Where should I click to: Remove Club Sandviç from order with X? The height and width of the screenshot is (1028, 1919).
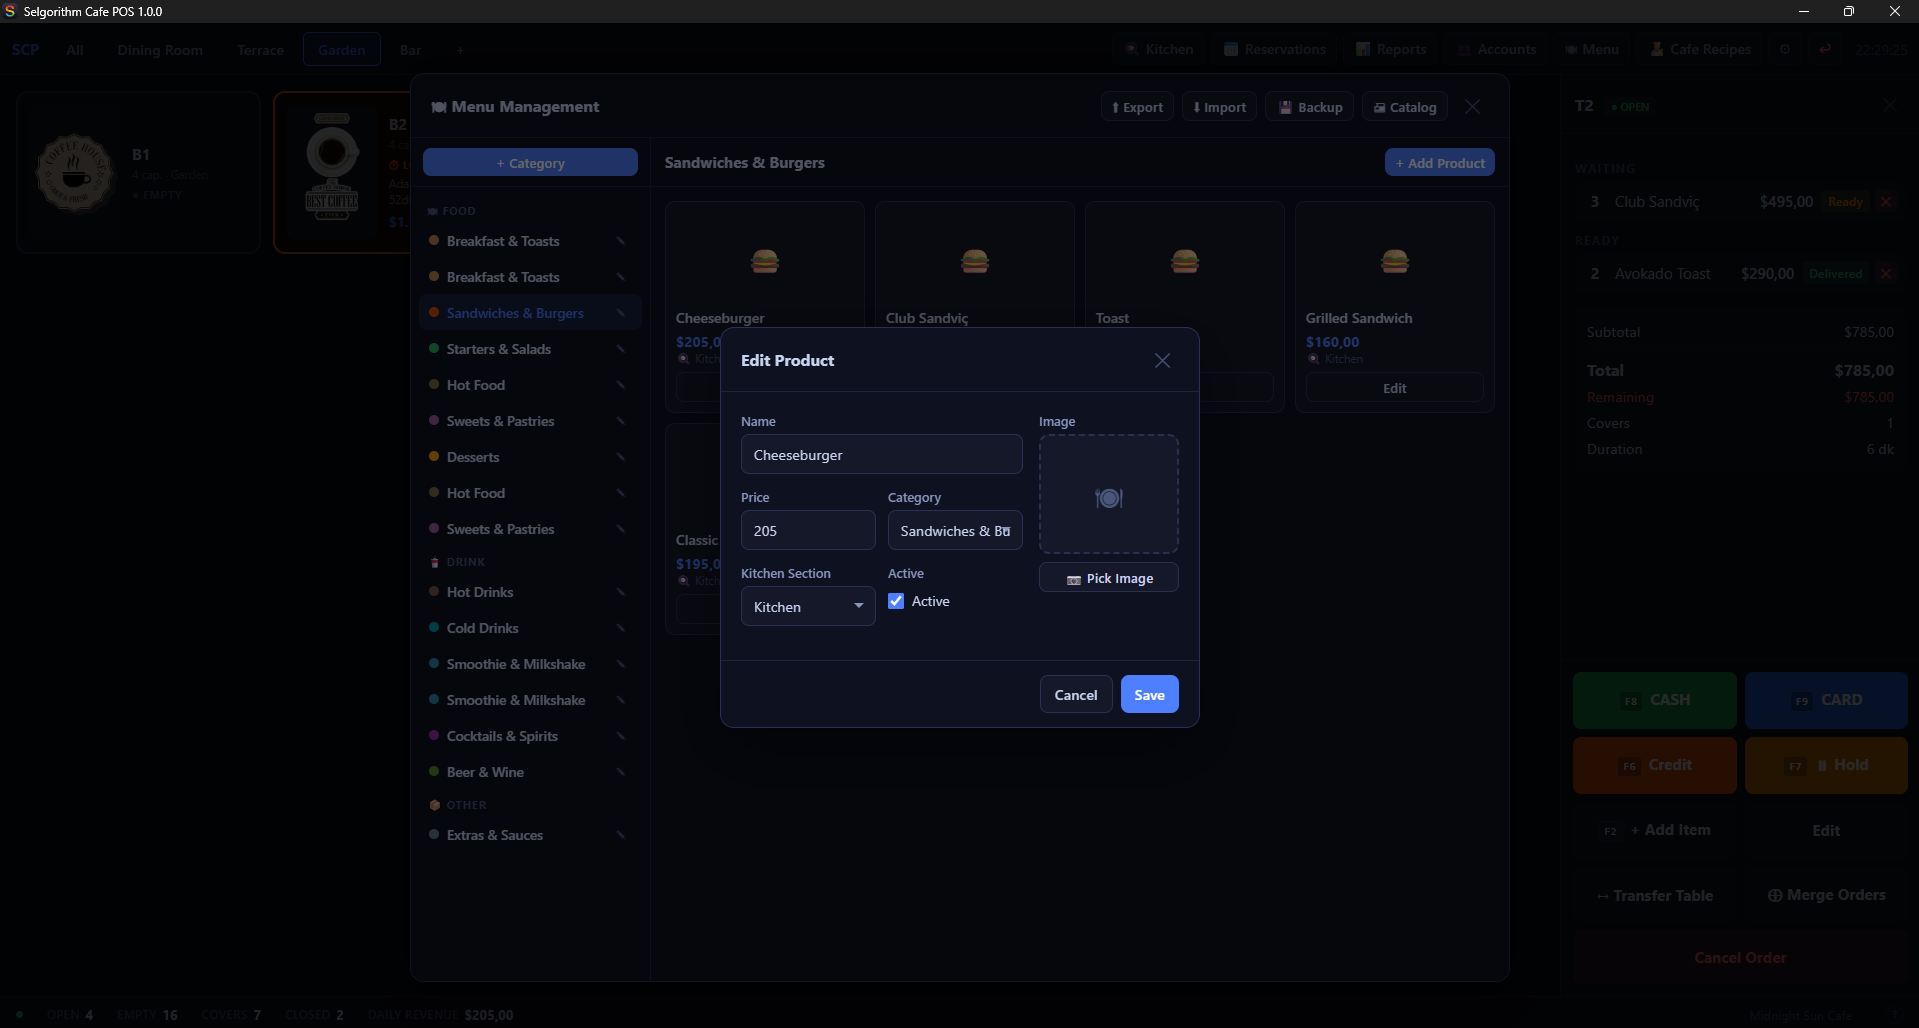click(1886, 202)
